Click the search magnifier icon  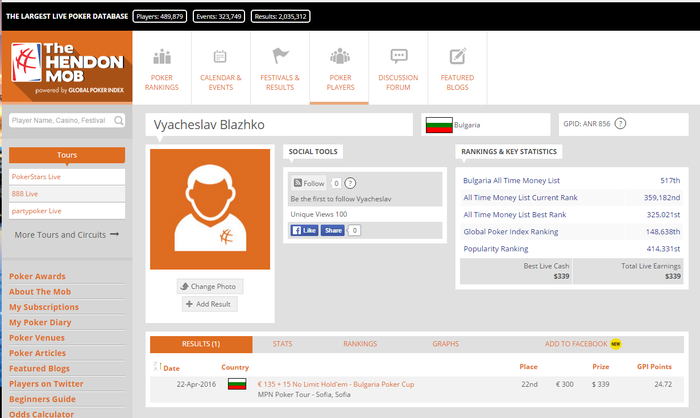(118, 121)
